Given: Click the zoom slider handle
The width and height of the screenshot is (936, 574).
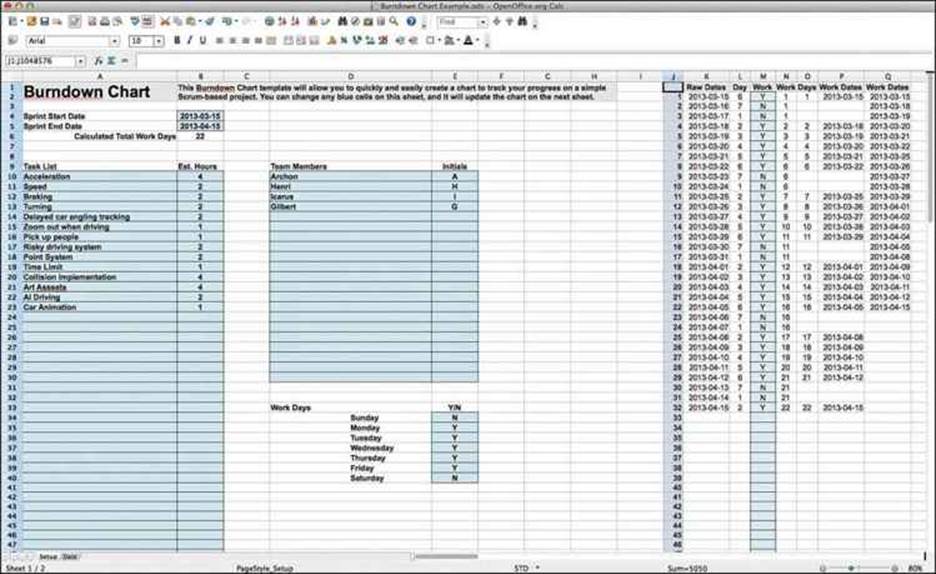Looking at the screenshot, I should pyautogui.click(x=851, y=568).
